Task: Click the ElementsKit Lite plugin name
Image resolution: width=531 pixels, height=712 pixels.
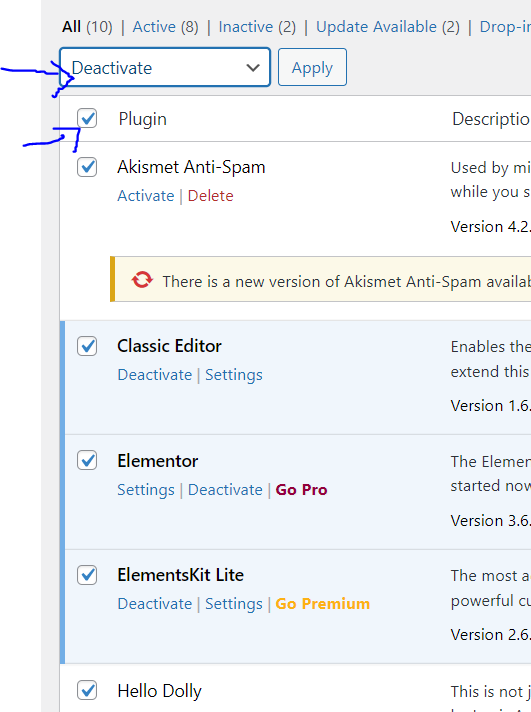Action: 181,575
